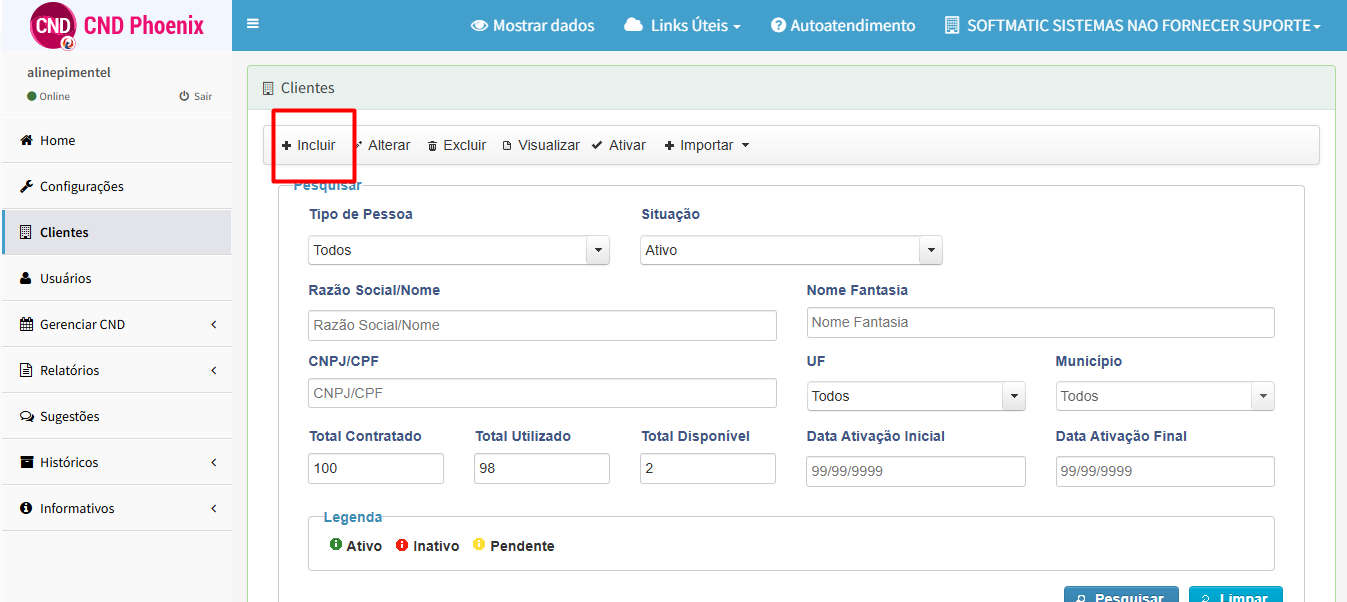Click the Total Disponível field
The image size is (1347, 602).
click(x=708, y=468)
